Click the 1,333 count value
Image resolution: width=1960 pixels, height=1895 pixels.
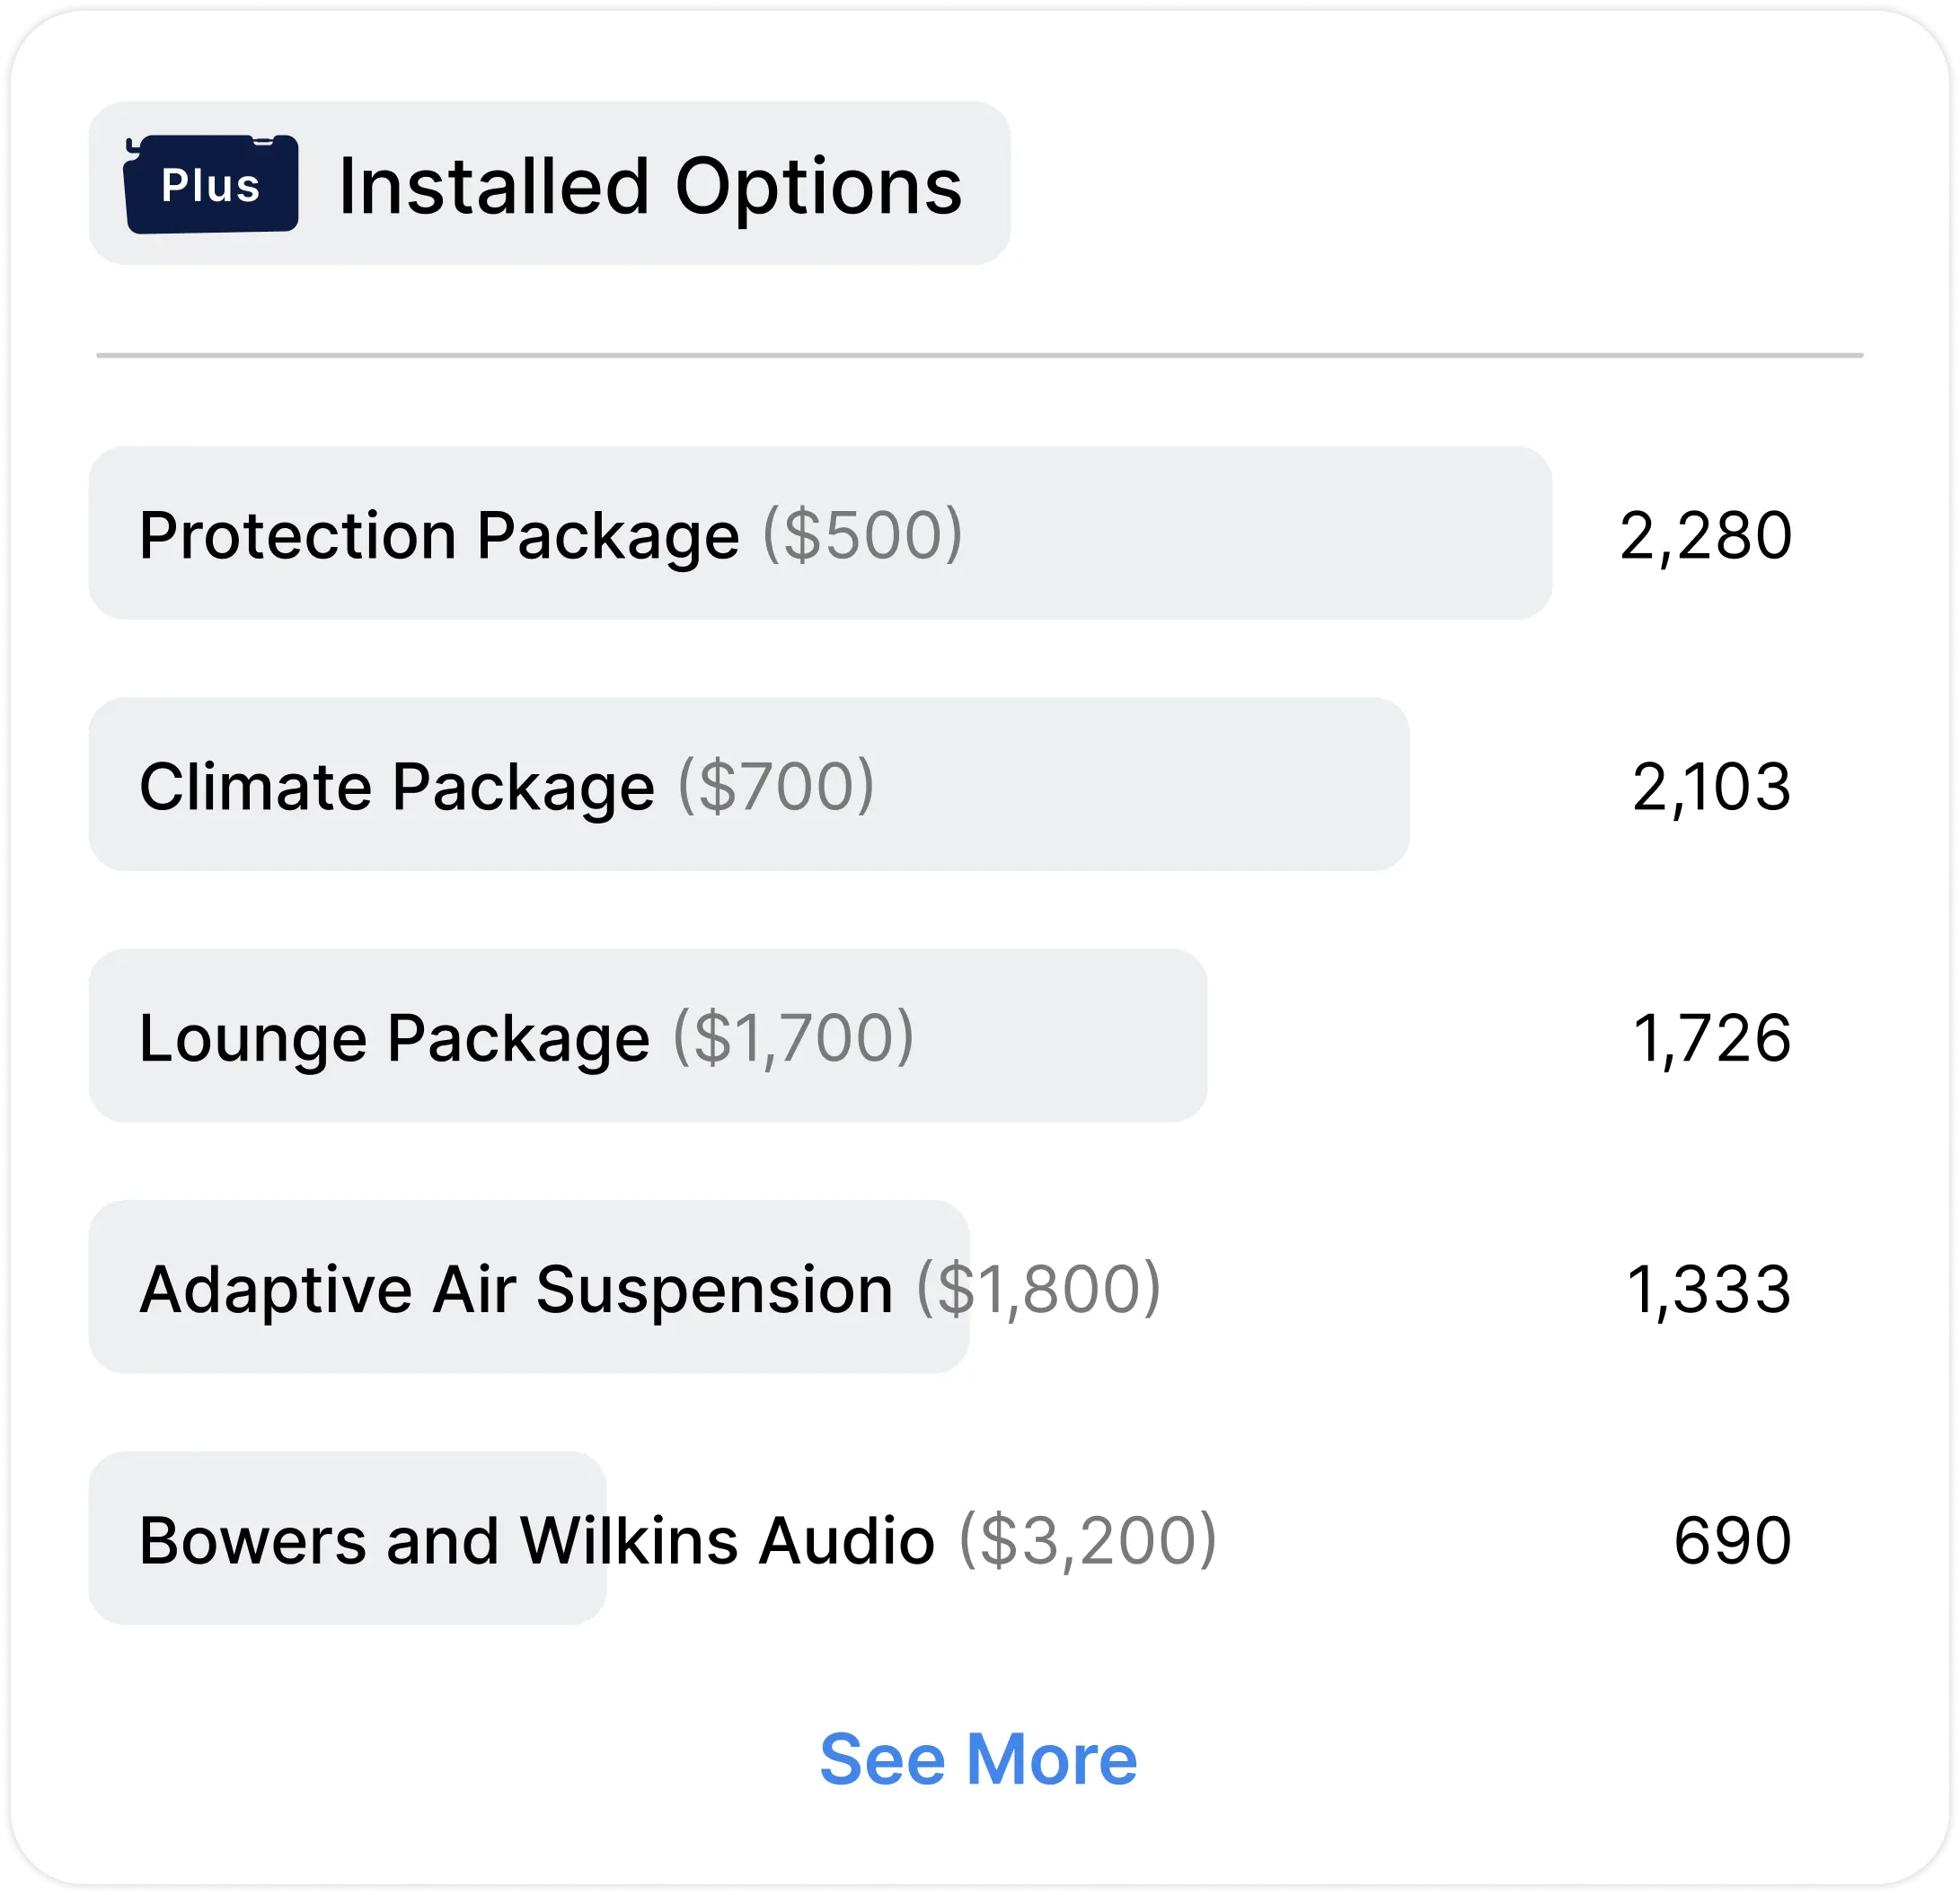[x=1708, y=1289]
